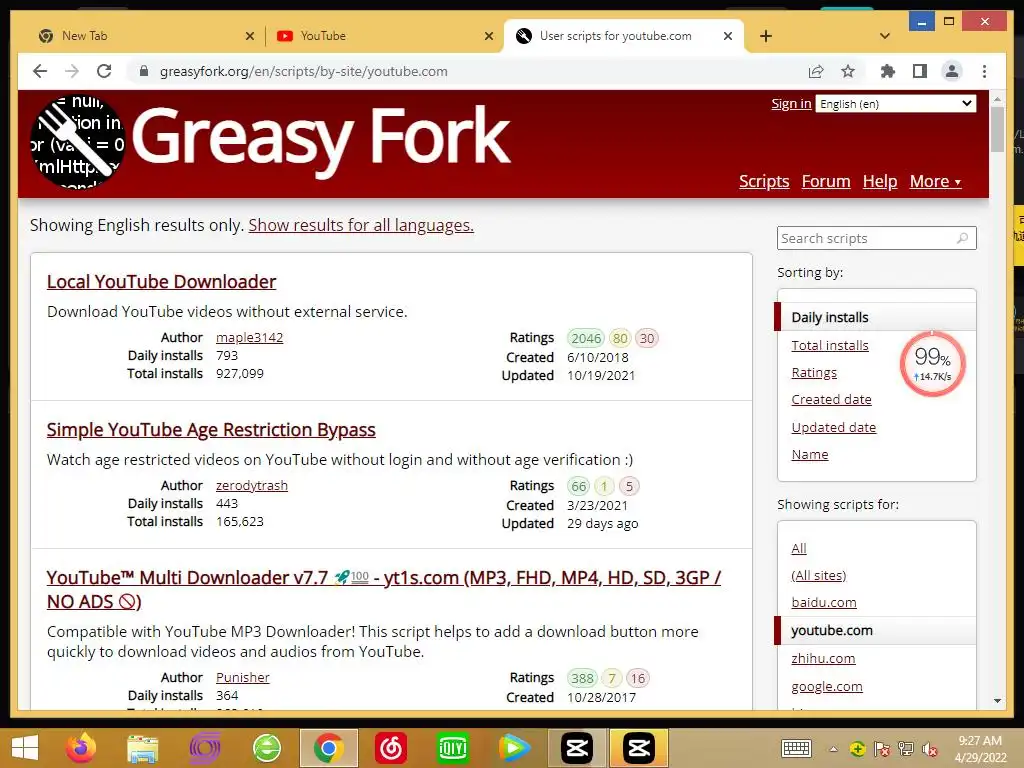
Task: Click scrollbar down arrow
Action: [x=997, y=701]
